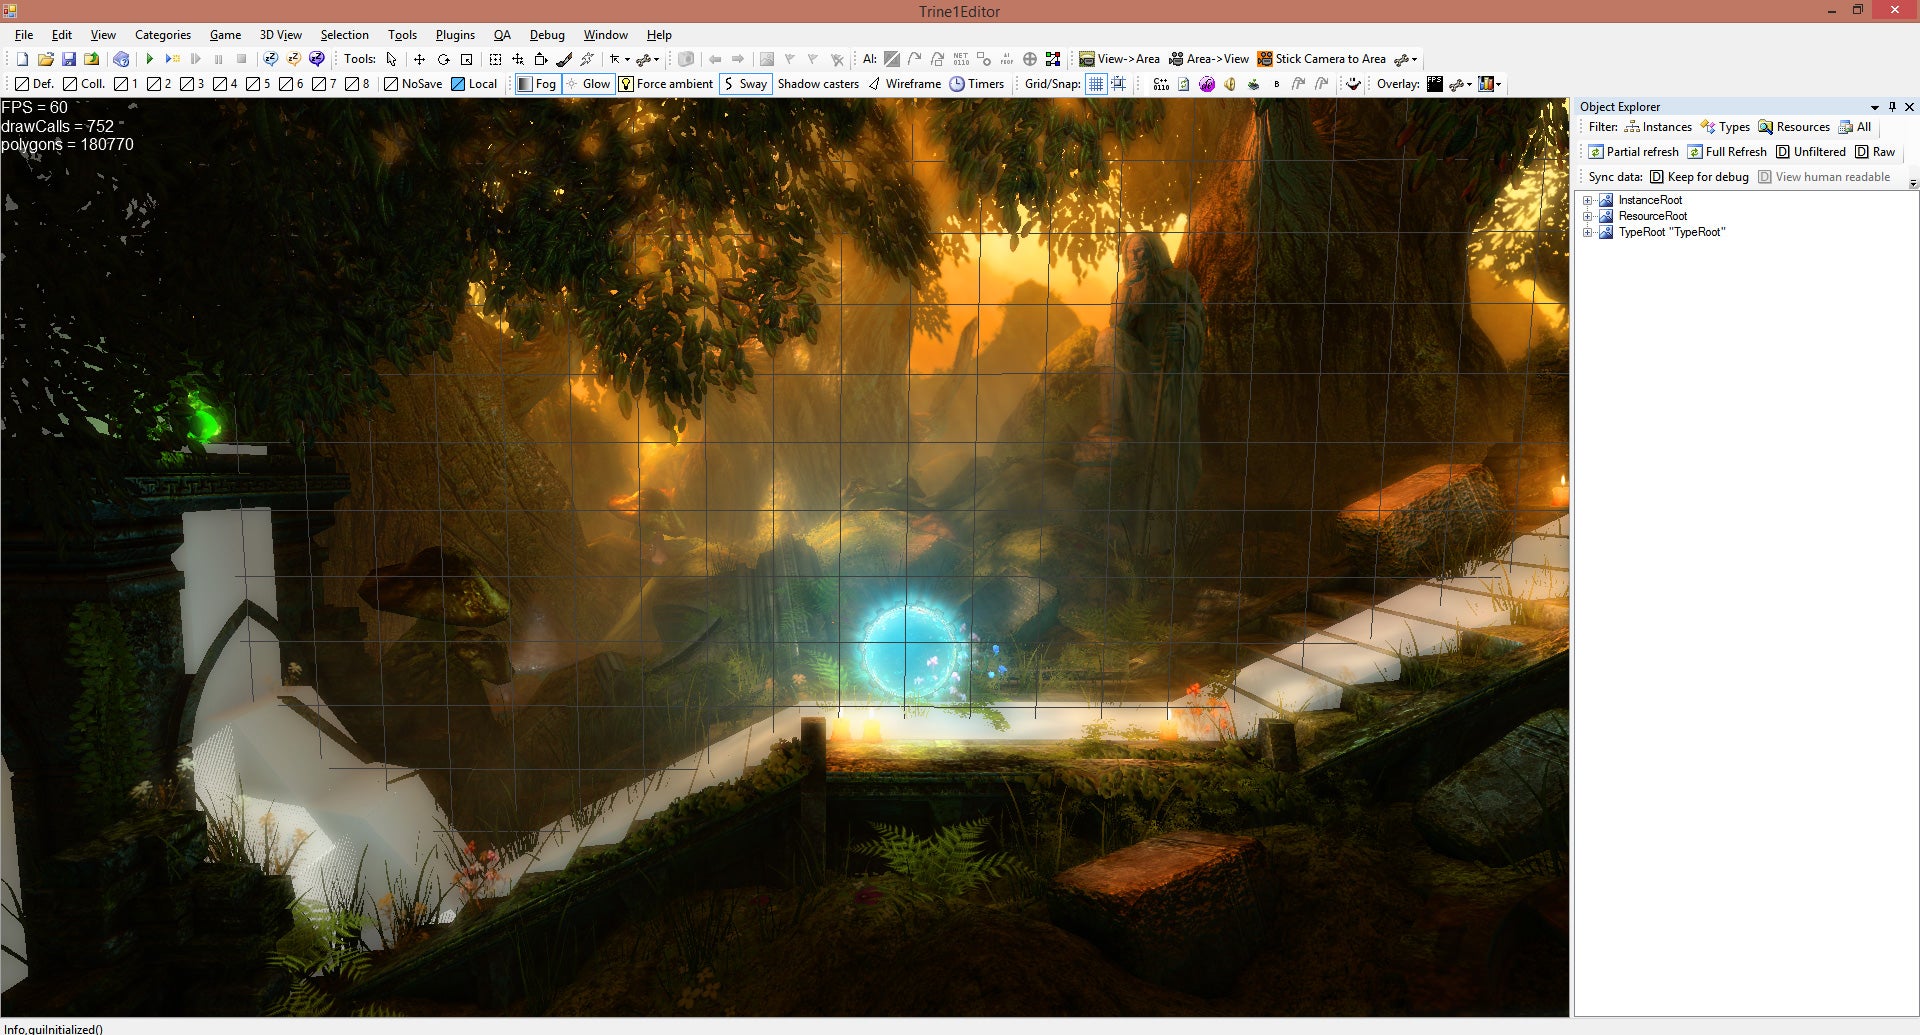The width and height of the screenshot is (1920, 1035).
Task: Toggle the Def. checkbox
Action: click(34, 84)
